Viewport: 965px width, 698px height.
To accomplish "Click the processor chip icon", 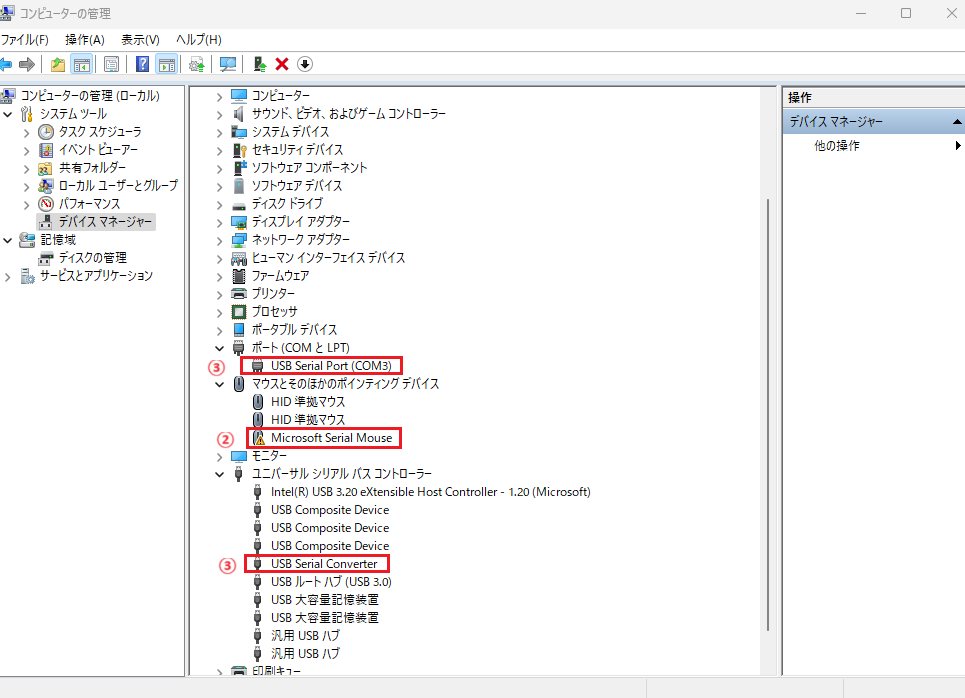I will [x=239, y=311].
